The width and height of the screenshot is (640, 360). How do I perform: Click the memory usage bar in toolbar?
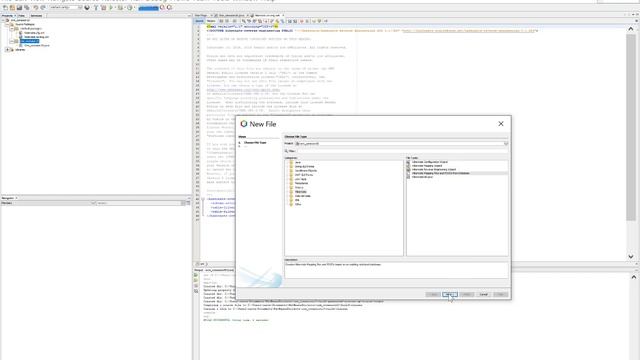148,8
